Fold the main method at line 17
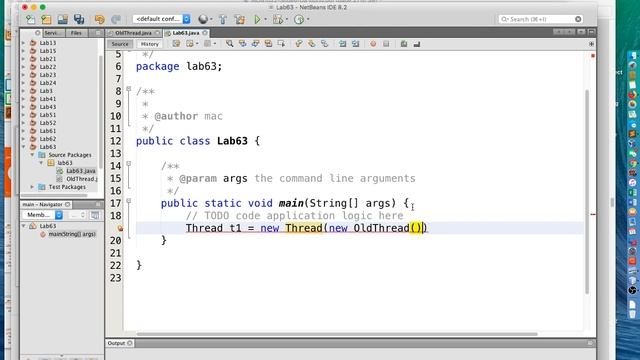The height and width of the screenshot is (360, 640). [x=129, y=201]
